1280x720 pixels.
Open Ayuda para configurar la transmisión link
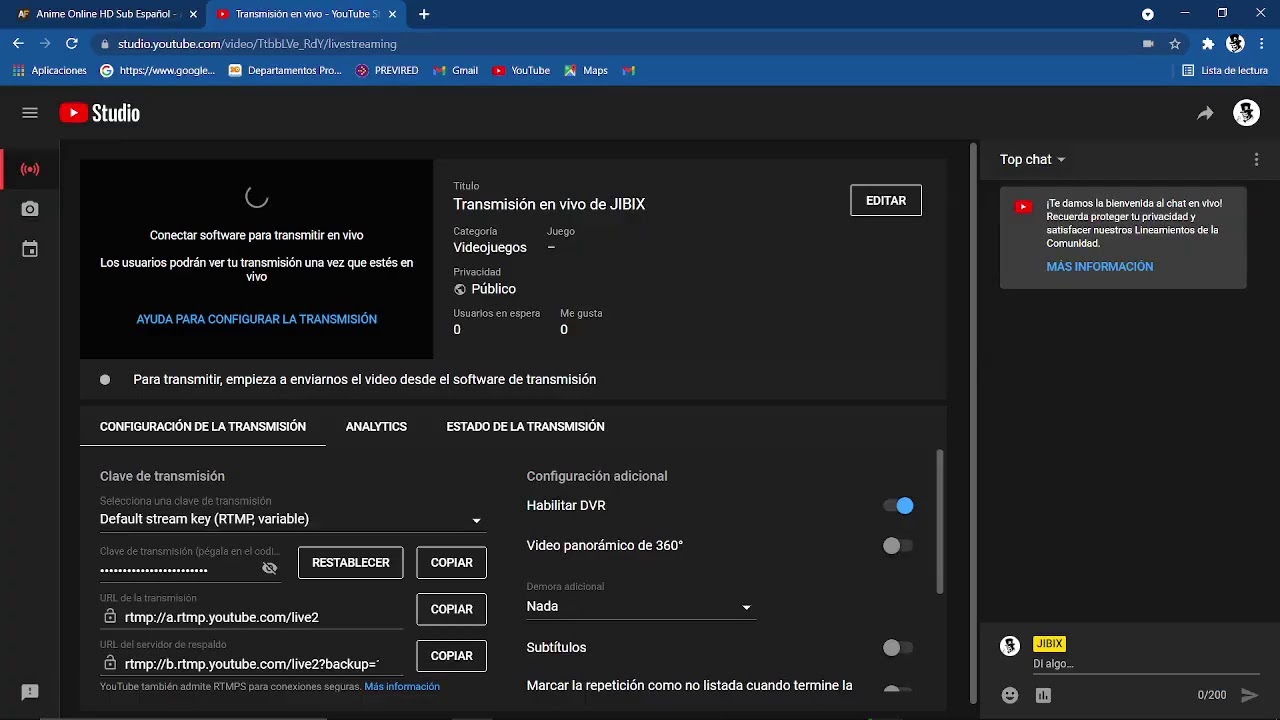[257, 319]
